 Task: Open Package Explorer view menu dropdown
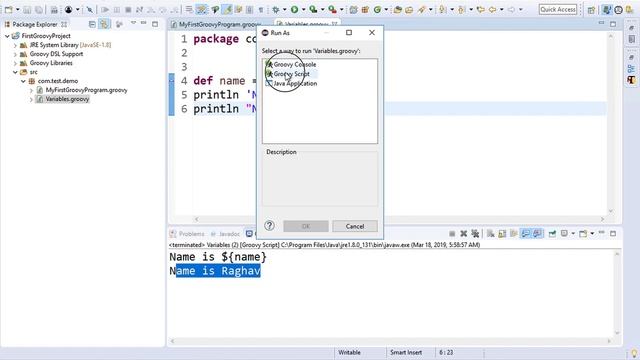(x=133, y=23)
